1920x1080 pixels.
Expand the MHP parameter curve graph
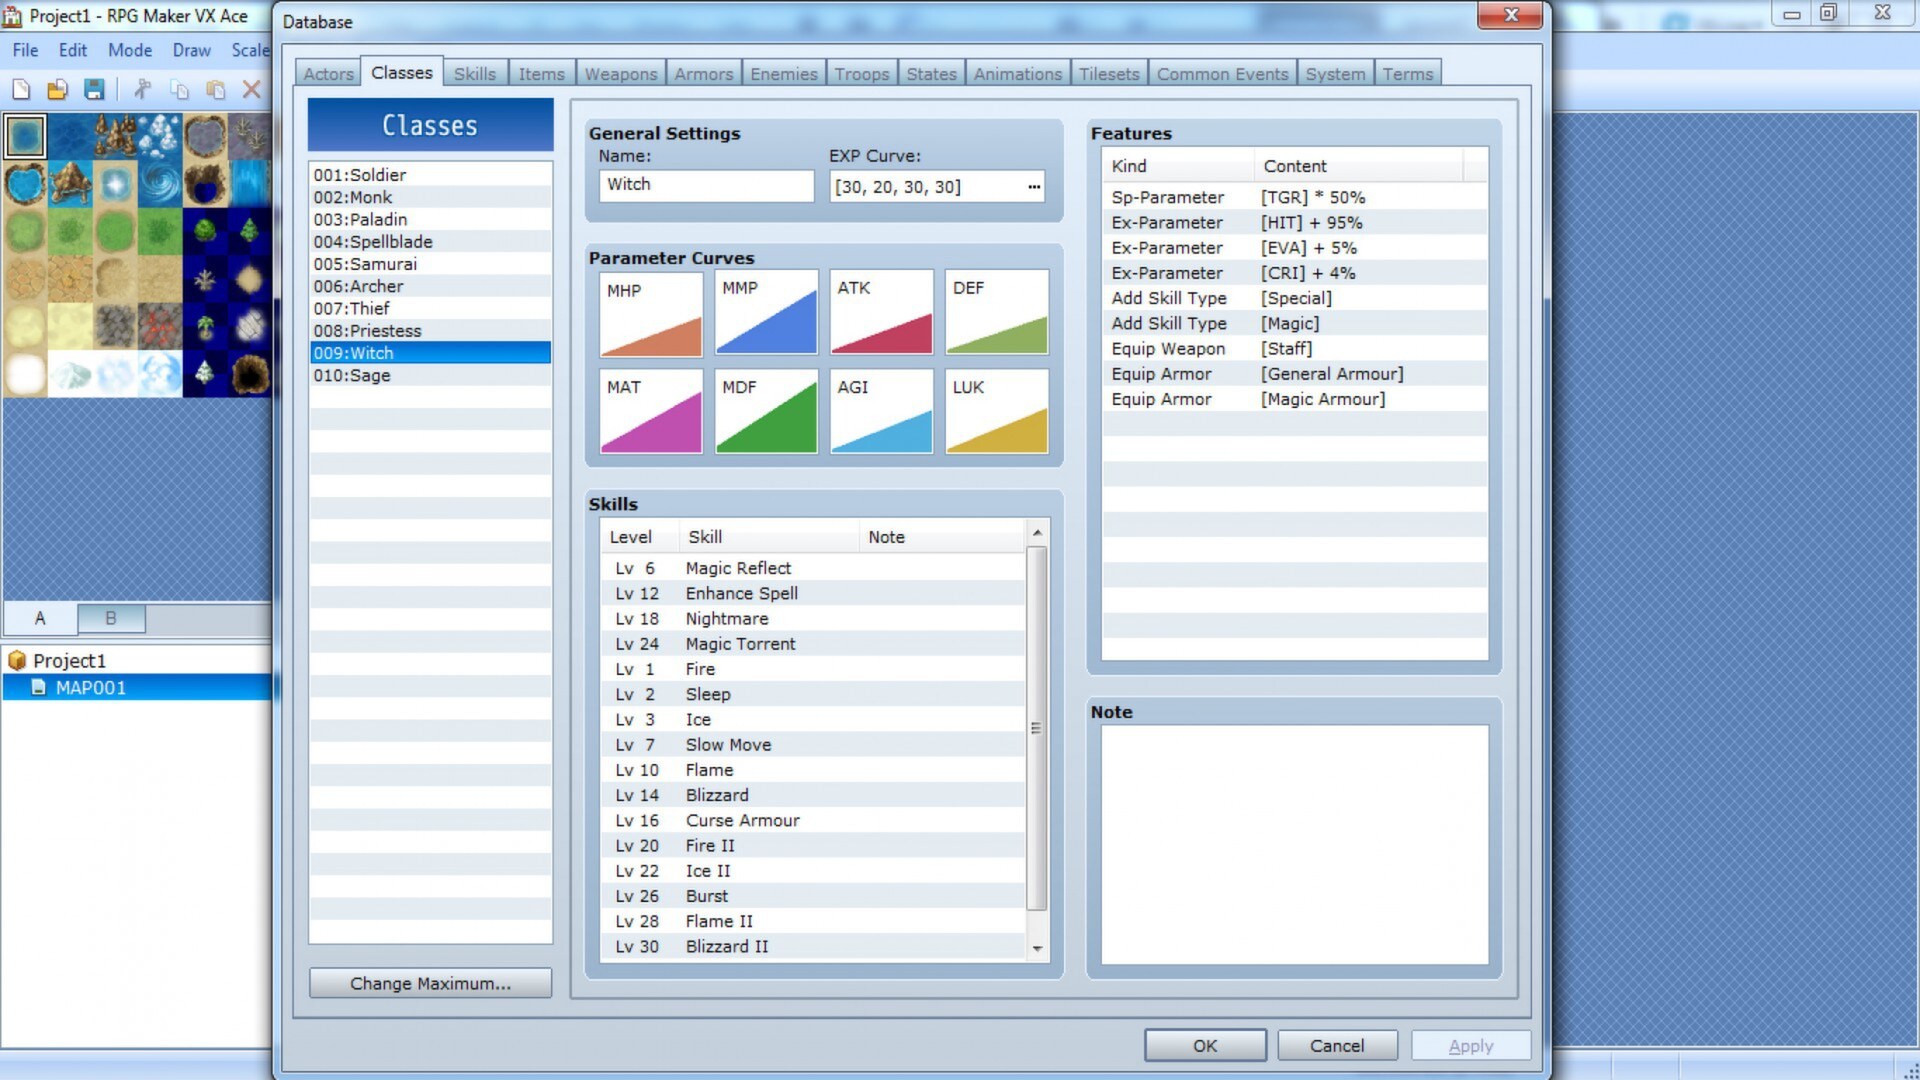(650, 313)
